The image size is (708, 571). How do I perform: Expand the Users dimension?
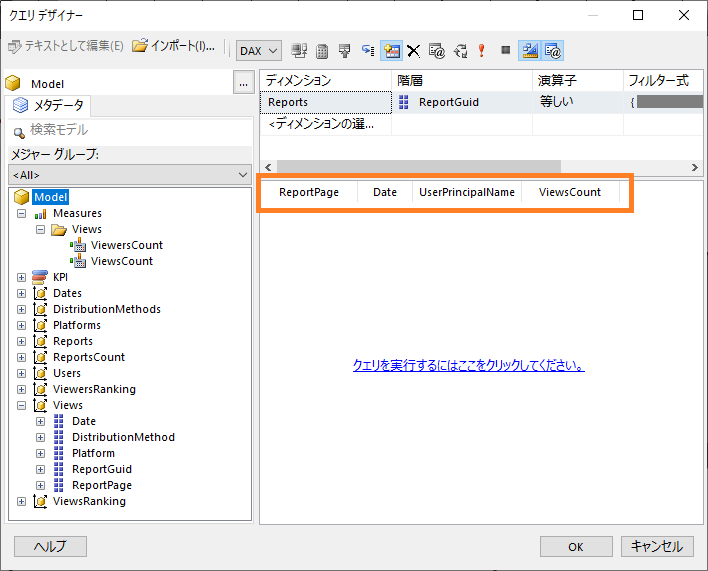click(x=21, y=374)
